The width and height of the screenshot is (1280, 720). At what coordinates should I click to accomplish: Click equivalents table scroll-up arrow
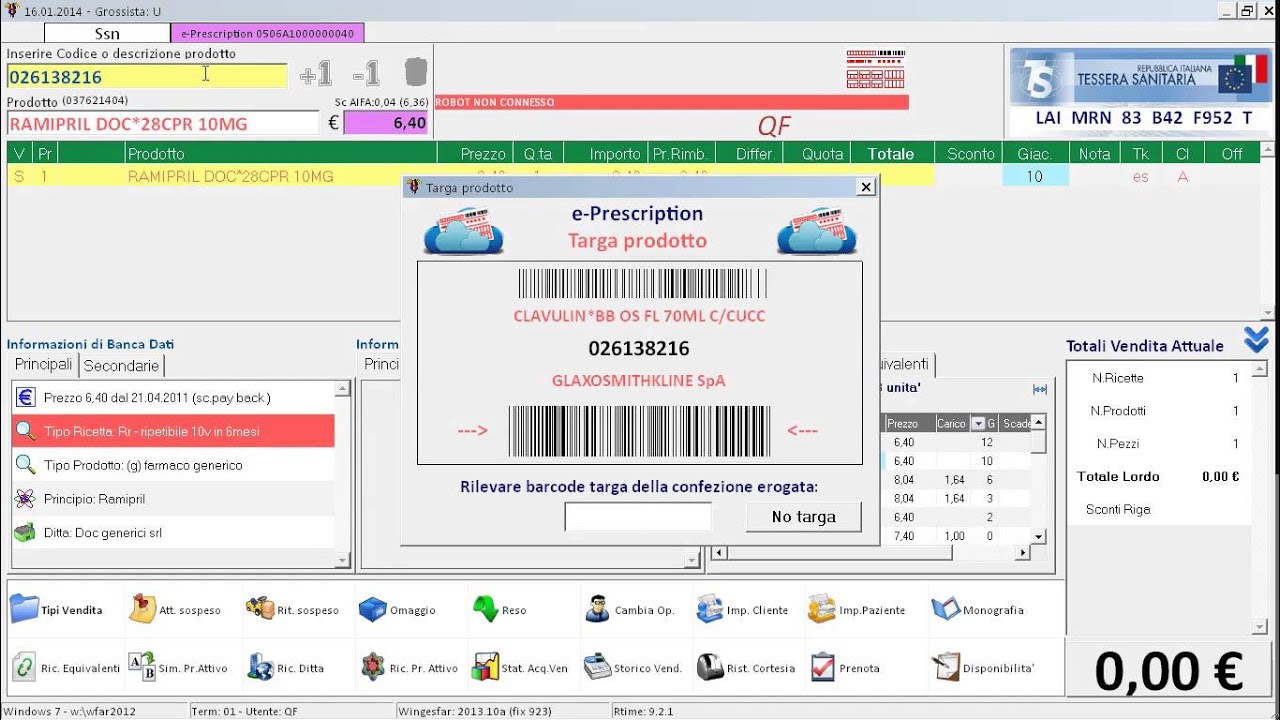pyautogui.click(x=1038, y=422)
